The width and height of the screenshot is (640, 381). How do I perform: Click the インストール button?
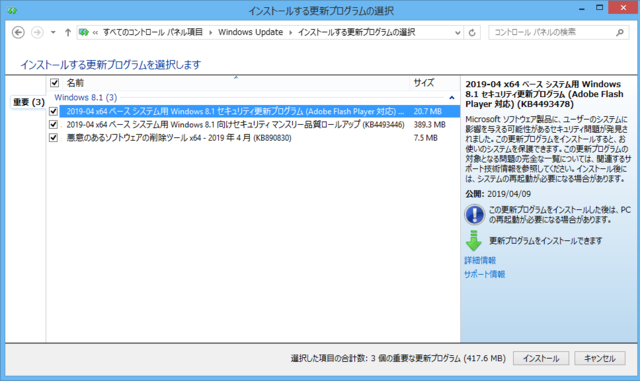(541, 358)
